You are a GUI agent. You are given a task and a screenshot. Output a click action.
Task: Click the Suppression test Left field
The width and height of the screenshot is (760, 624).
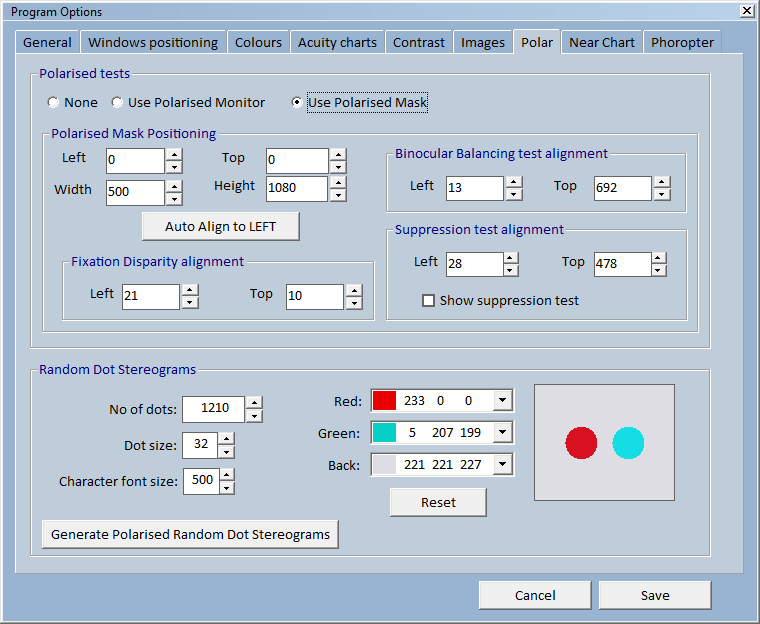tap(475, 264)
